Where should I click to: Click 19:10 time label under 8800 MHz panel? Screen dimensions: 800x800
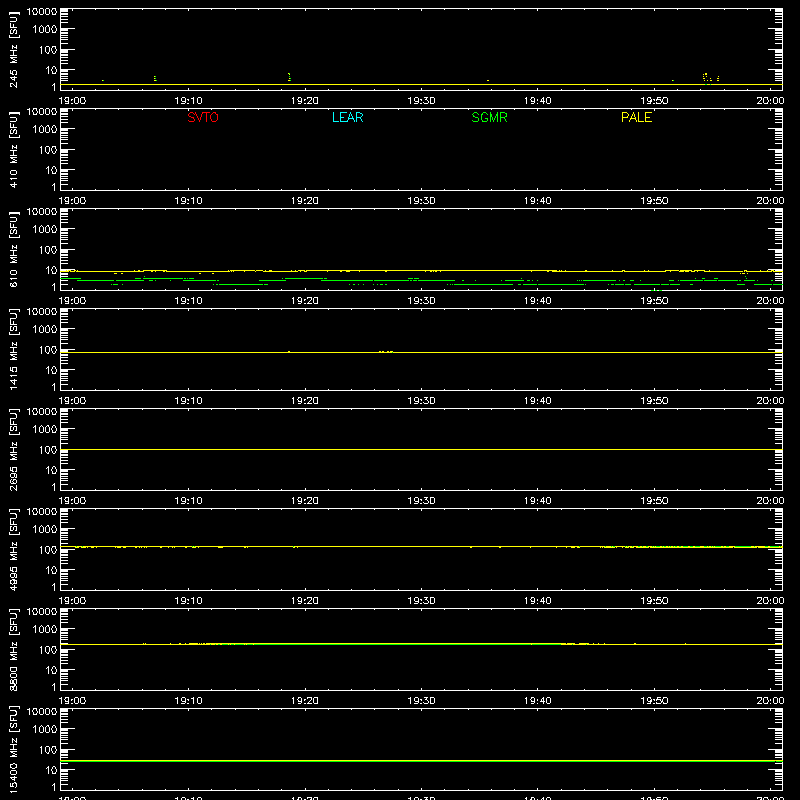[188, 701]
